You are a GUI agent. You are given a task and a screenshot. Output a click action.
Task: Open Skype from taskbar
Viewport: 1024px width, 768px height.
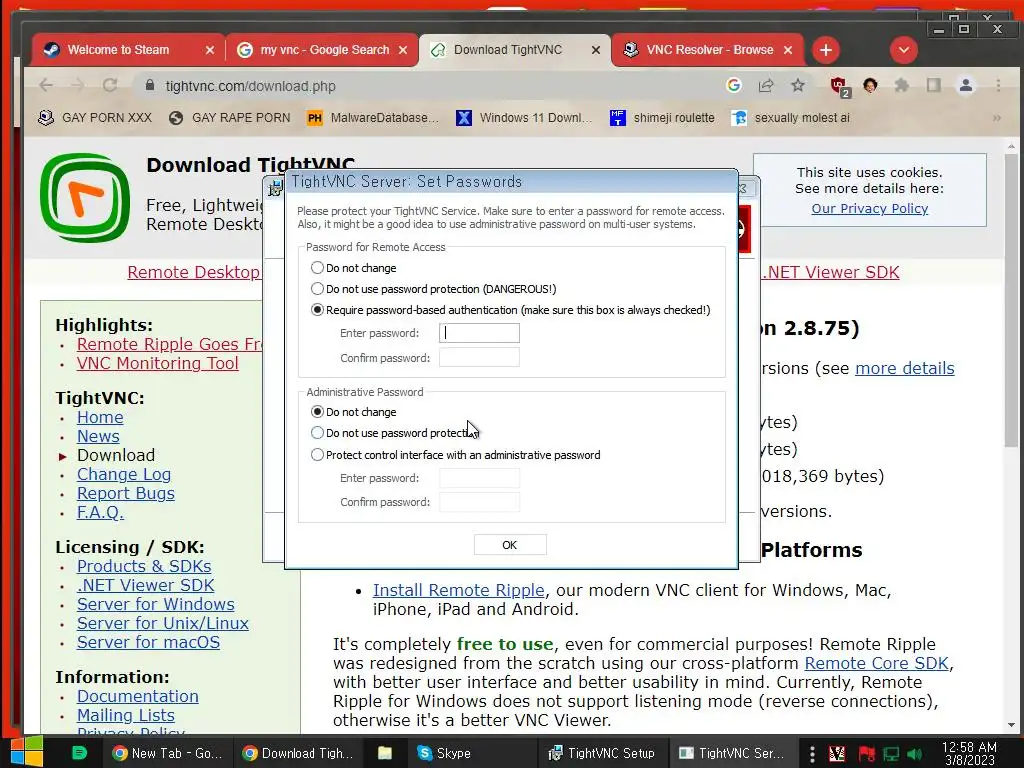[444, 753]
